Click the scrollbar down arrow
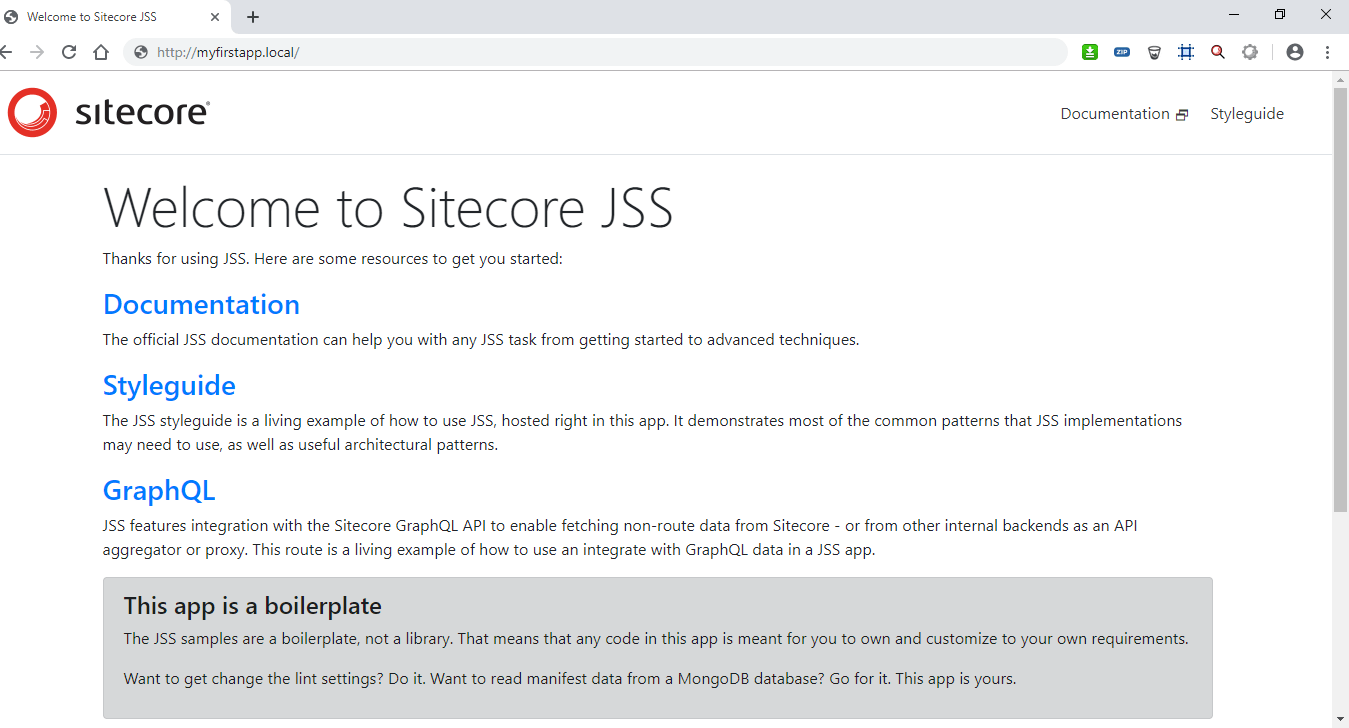Image resolution: width=1349 pixels, height=728 pixels. 1341,719
